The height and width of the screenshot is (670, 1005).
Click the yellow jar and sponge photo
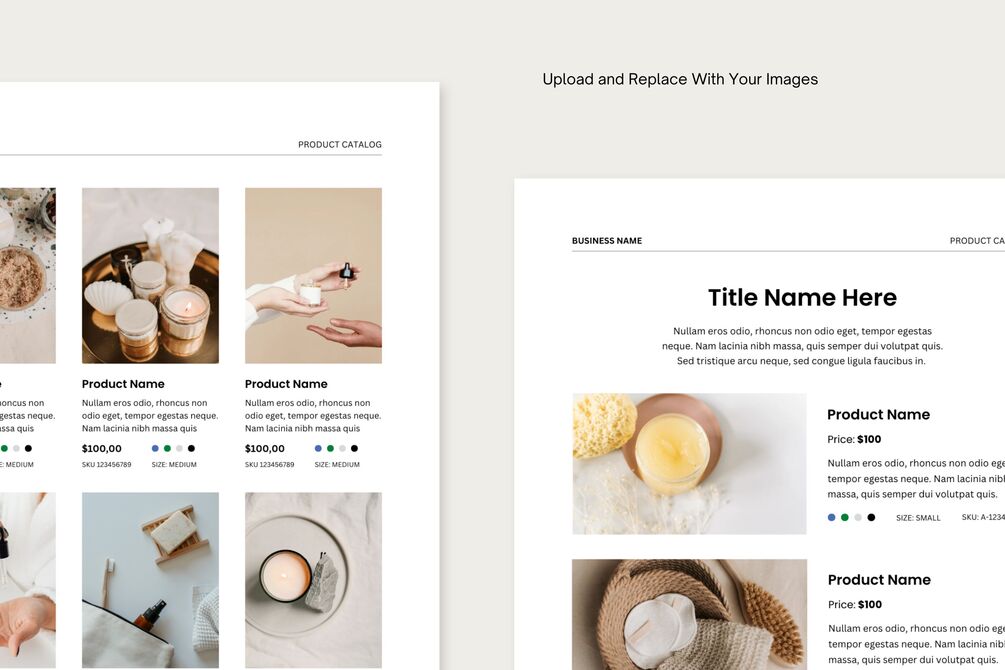[x=689, y=464]
